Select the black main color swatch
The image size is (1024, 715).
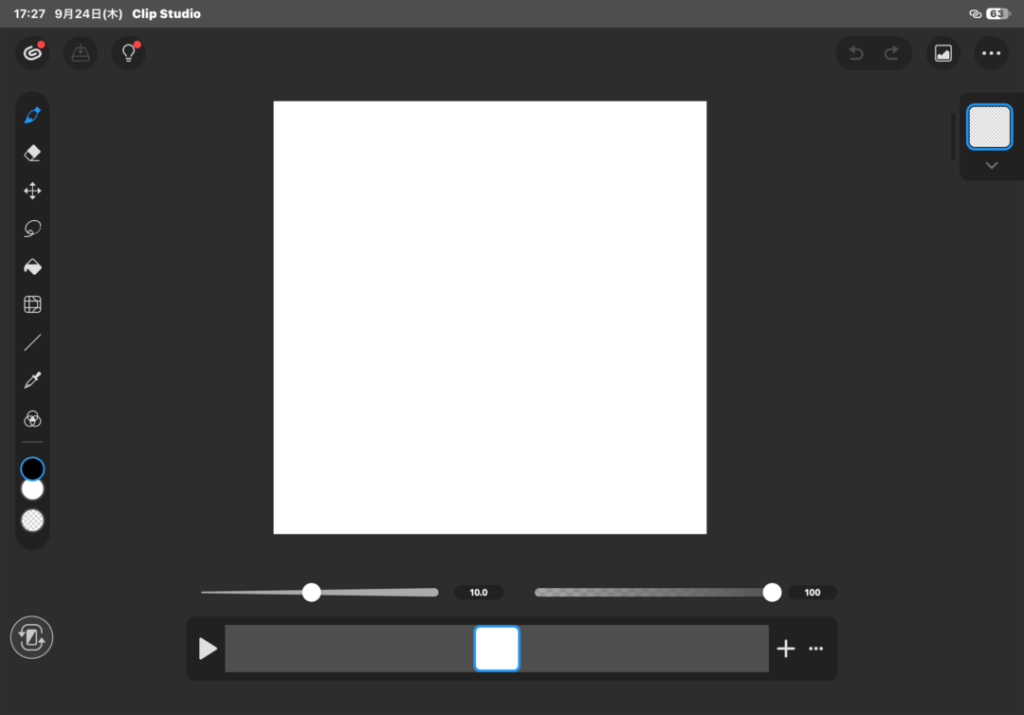tap(33, 468)
